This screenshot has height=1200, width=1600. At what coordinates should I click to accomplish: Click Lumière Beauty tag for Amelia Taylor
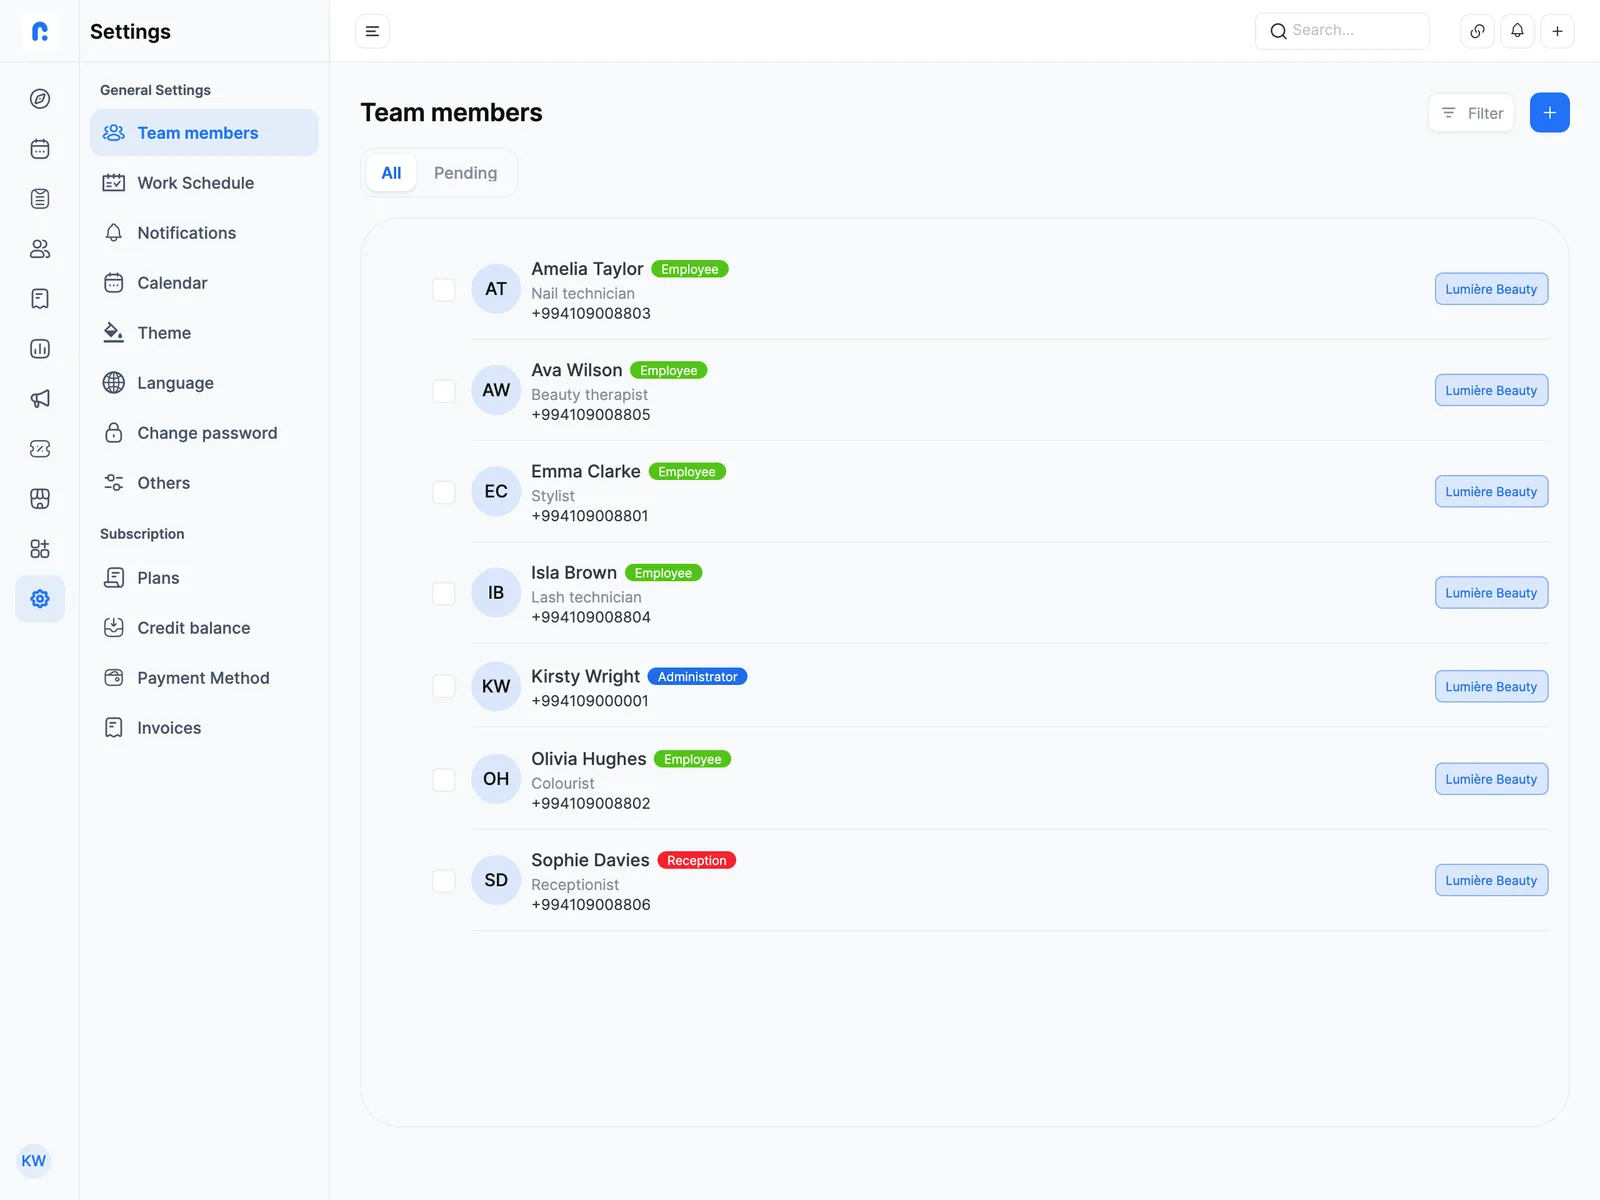1491,289
